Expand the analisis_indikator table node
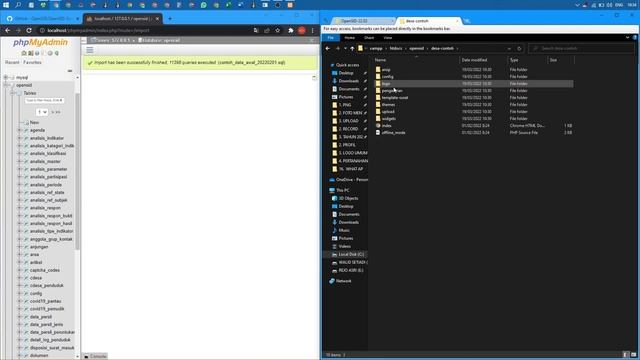Screen dimensions: 640x360 click(20, 138)
